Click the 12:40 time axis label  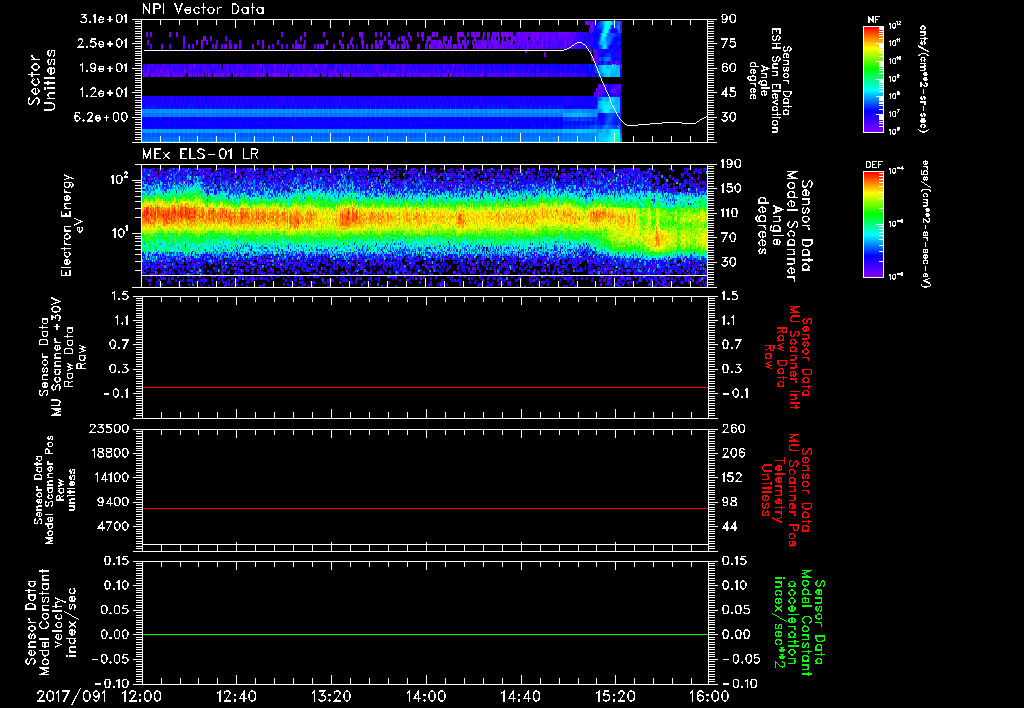pos(236,696)
